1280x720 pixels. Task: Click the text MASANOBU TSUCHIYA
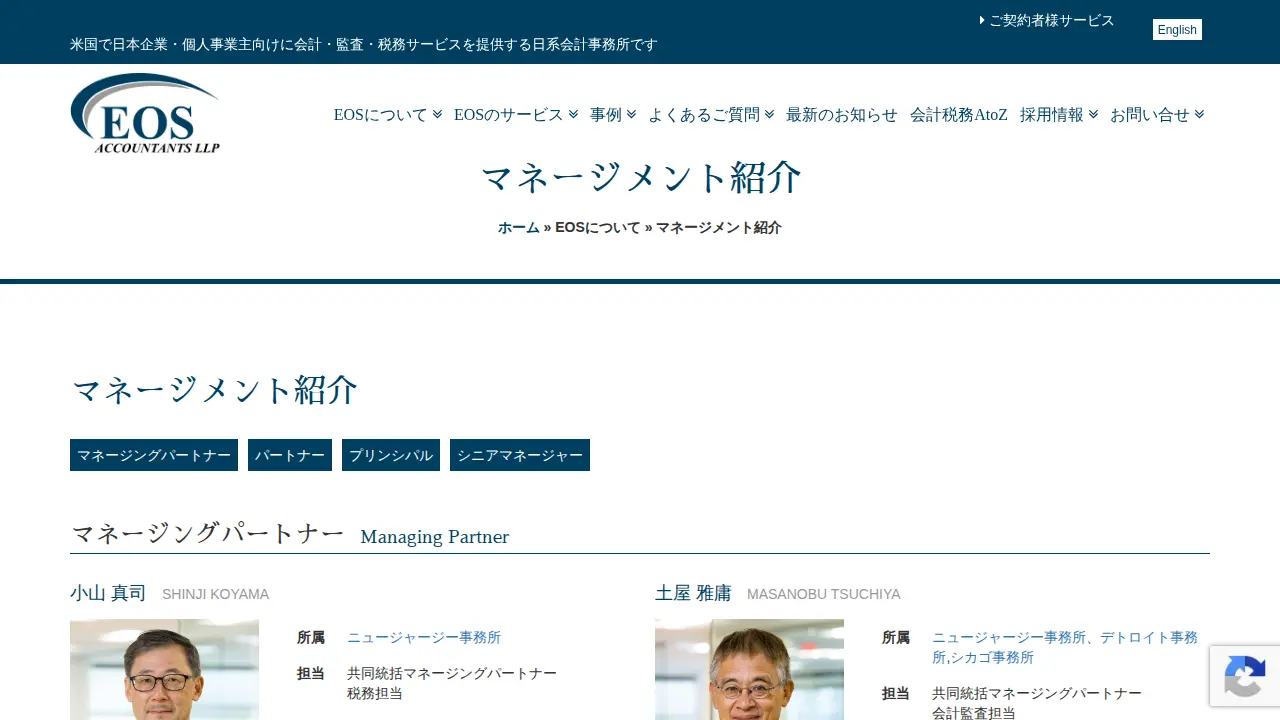coord(824,594)
